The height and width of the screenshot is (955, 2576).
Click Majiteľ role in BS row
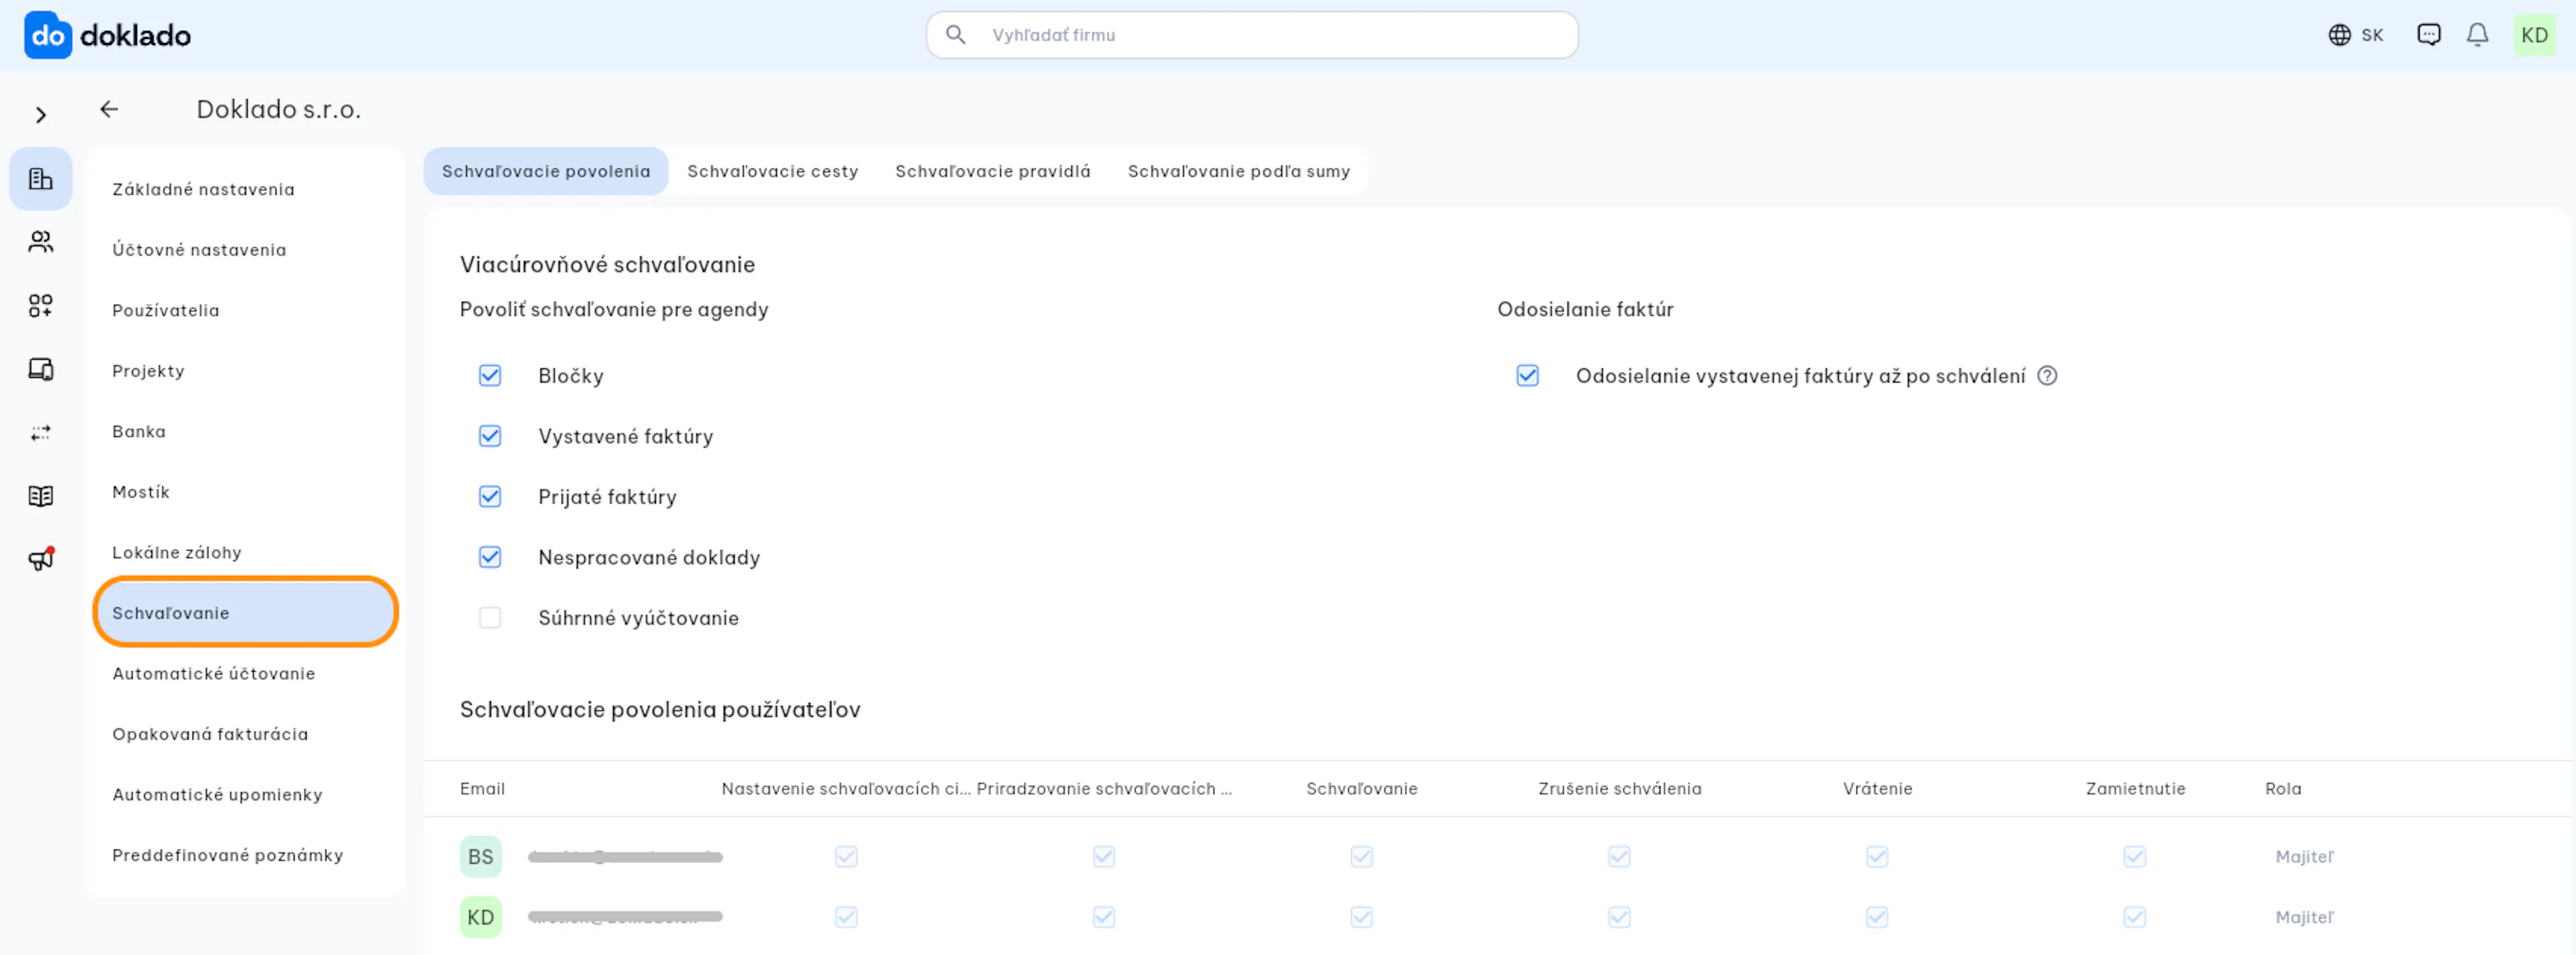2305,857
